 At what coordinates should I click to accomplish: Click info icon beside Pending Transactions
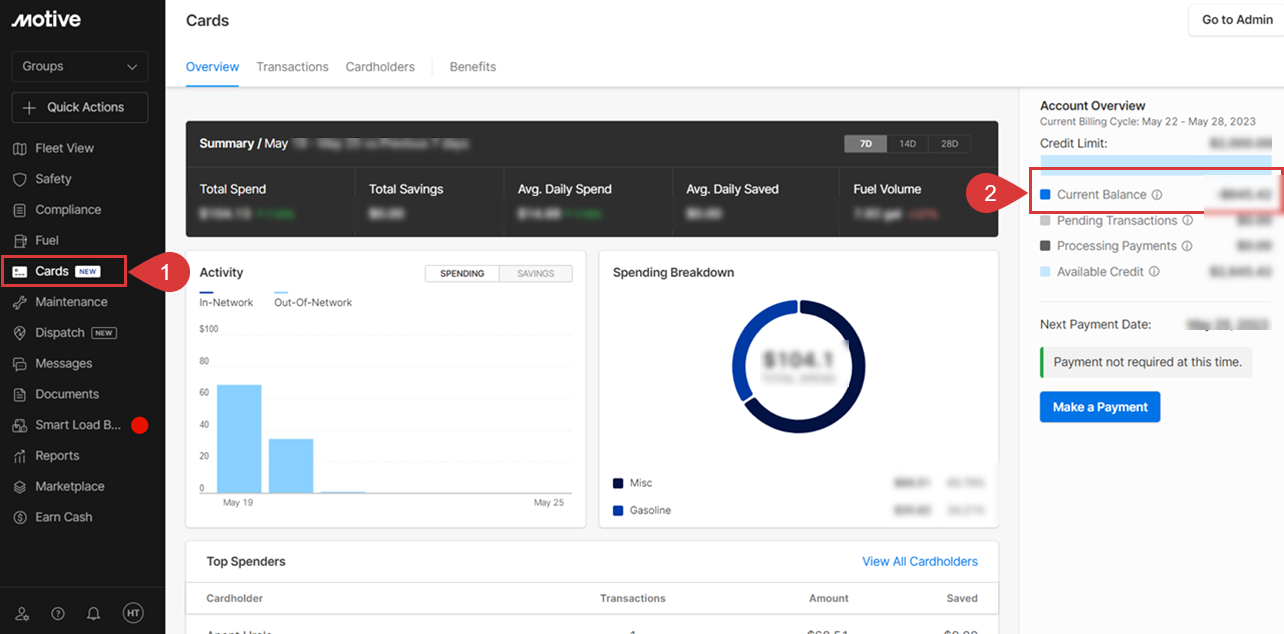[x=1187, y=221]
